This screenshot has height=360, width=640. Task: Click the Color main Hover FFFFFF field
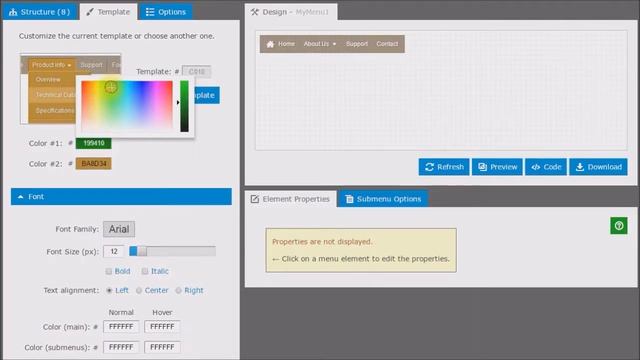point(162,327)
